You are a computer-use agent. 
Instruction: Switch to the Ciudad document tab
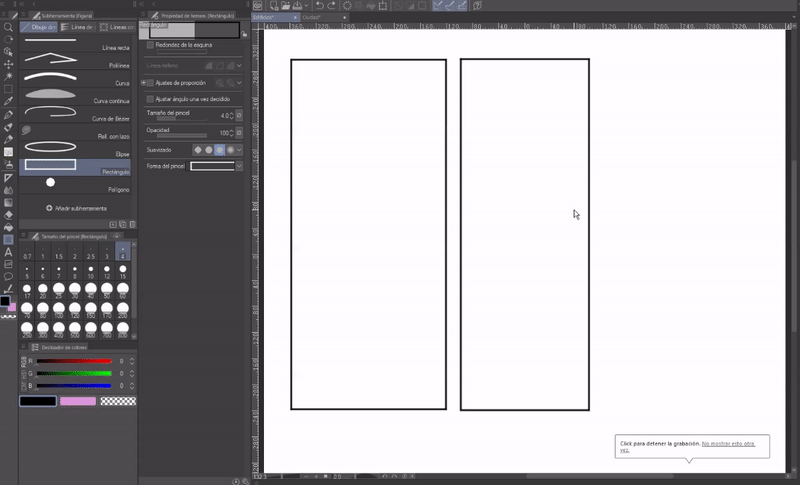tap(311, 18)
